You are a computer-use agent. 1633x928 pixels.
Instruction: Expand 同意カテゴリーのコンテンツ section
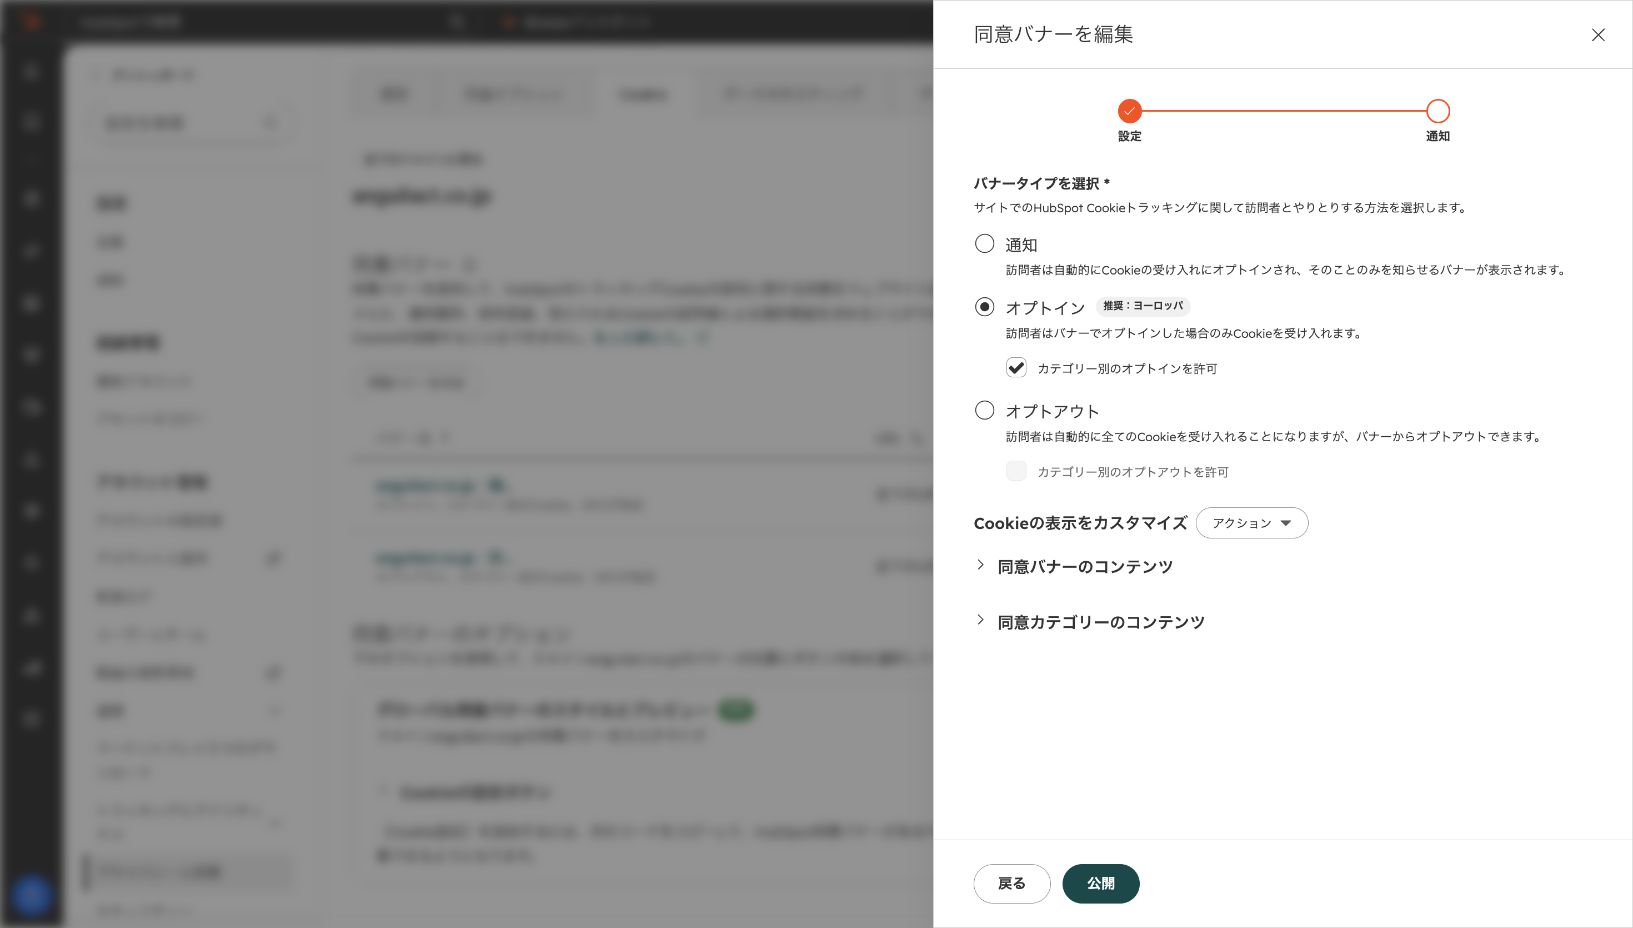1090,622
